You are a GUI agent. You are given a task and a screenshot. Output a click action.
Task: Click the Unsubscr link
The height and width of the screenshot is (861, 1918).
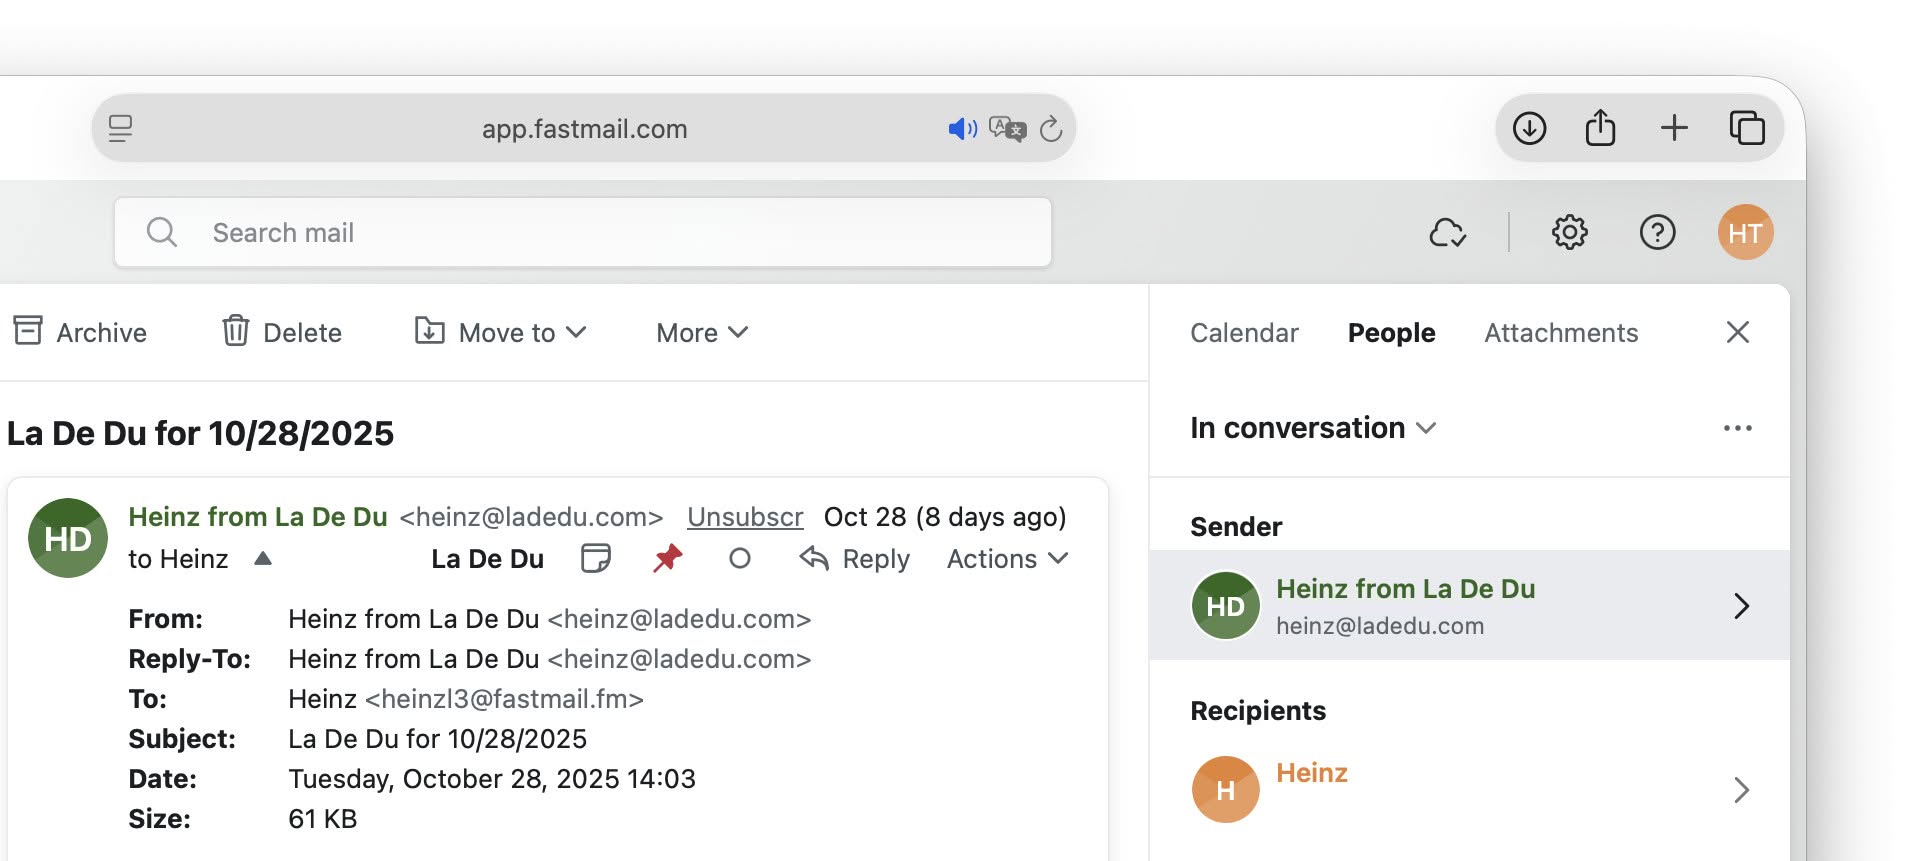[745, 517]
